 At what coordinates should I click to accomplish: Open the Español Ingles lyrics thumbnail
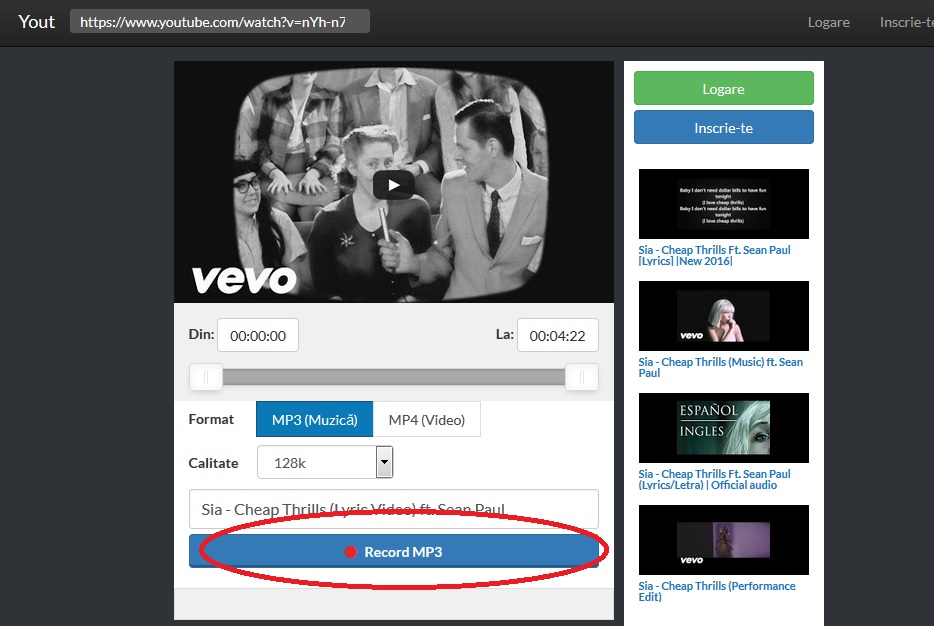(723, 427)
